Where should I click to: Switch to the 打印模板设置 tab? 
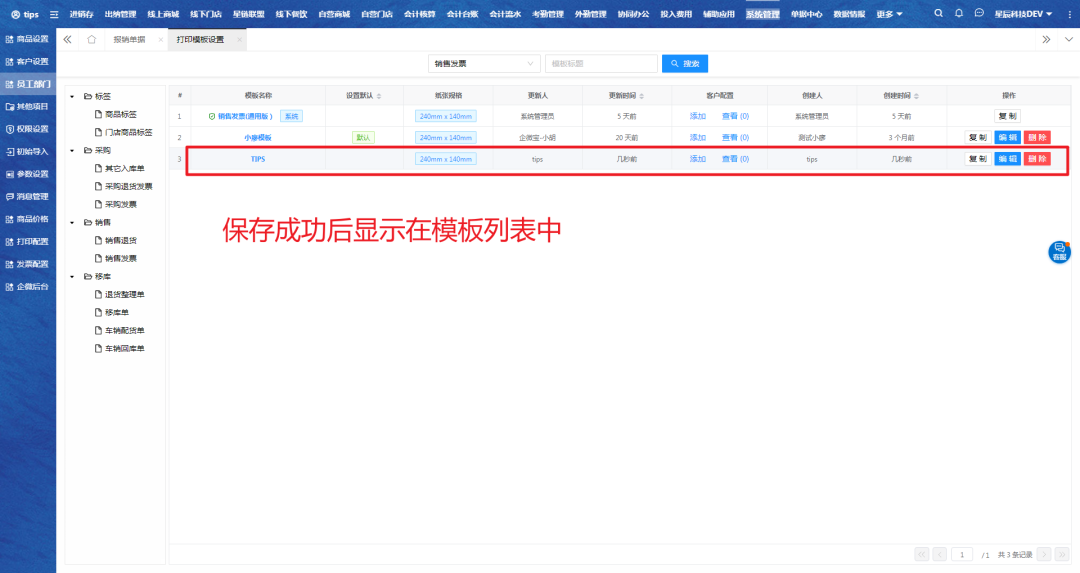pyautogui.click(x=200, y=39)
